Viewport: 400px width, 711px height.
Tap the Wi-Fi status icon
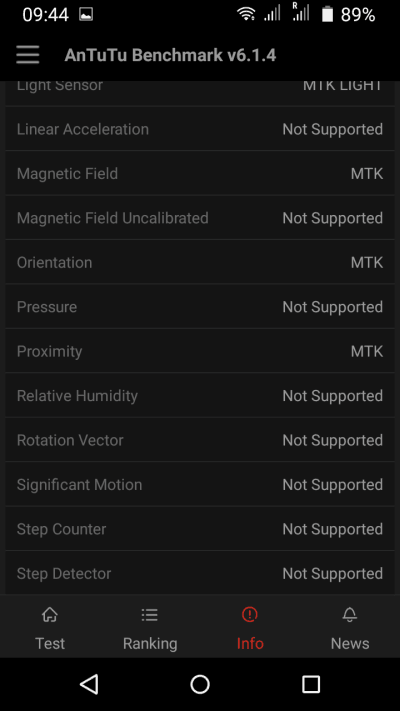click(x=246, y=15)
